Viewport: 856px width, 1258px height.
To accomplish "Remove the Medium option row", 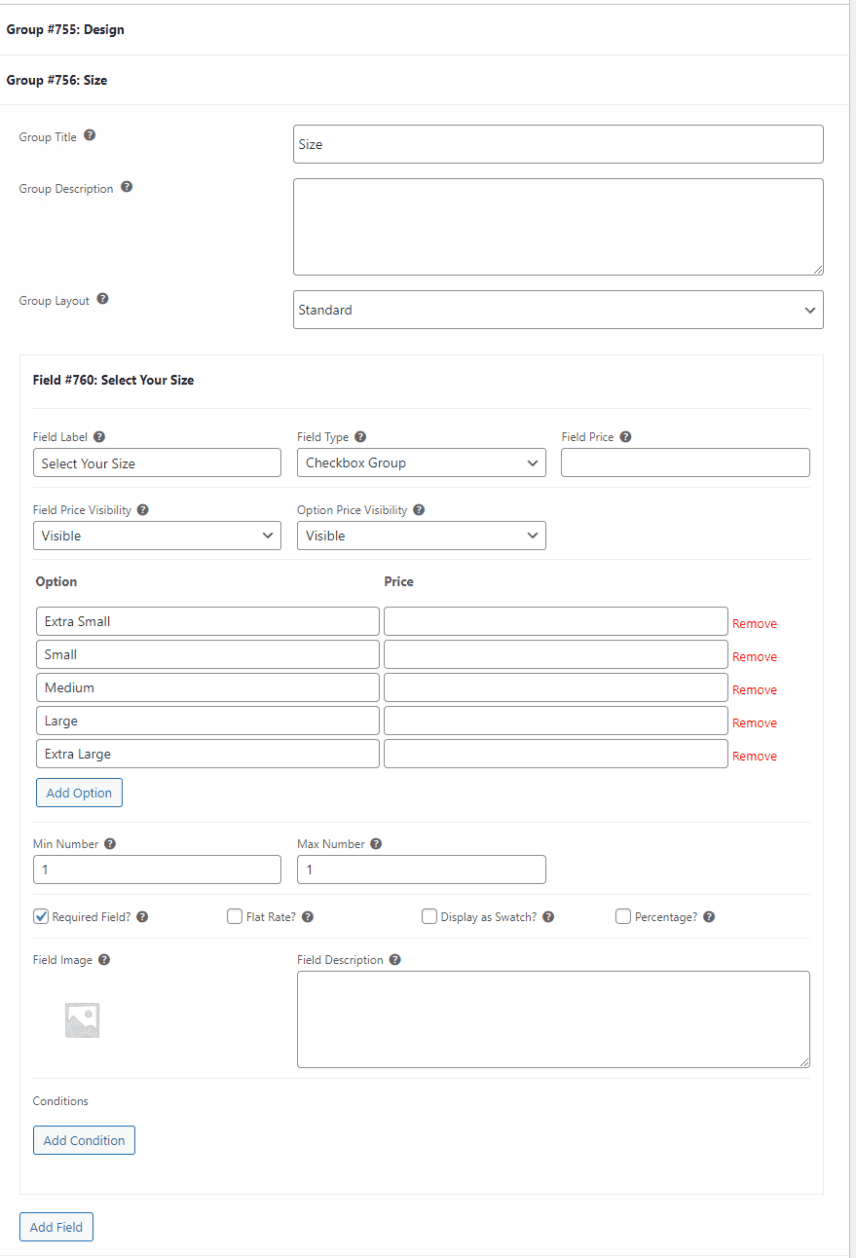I will [x=754, y=689].
